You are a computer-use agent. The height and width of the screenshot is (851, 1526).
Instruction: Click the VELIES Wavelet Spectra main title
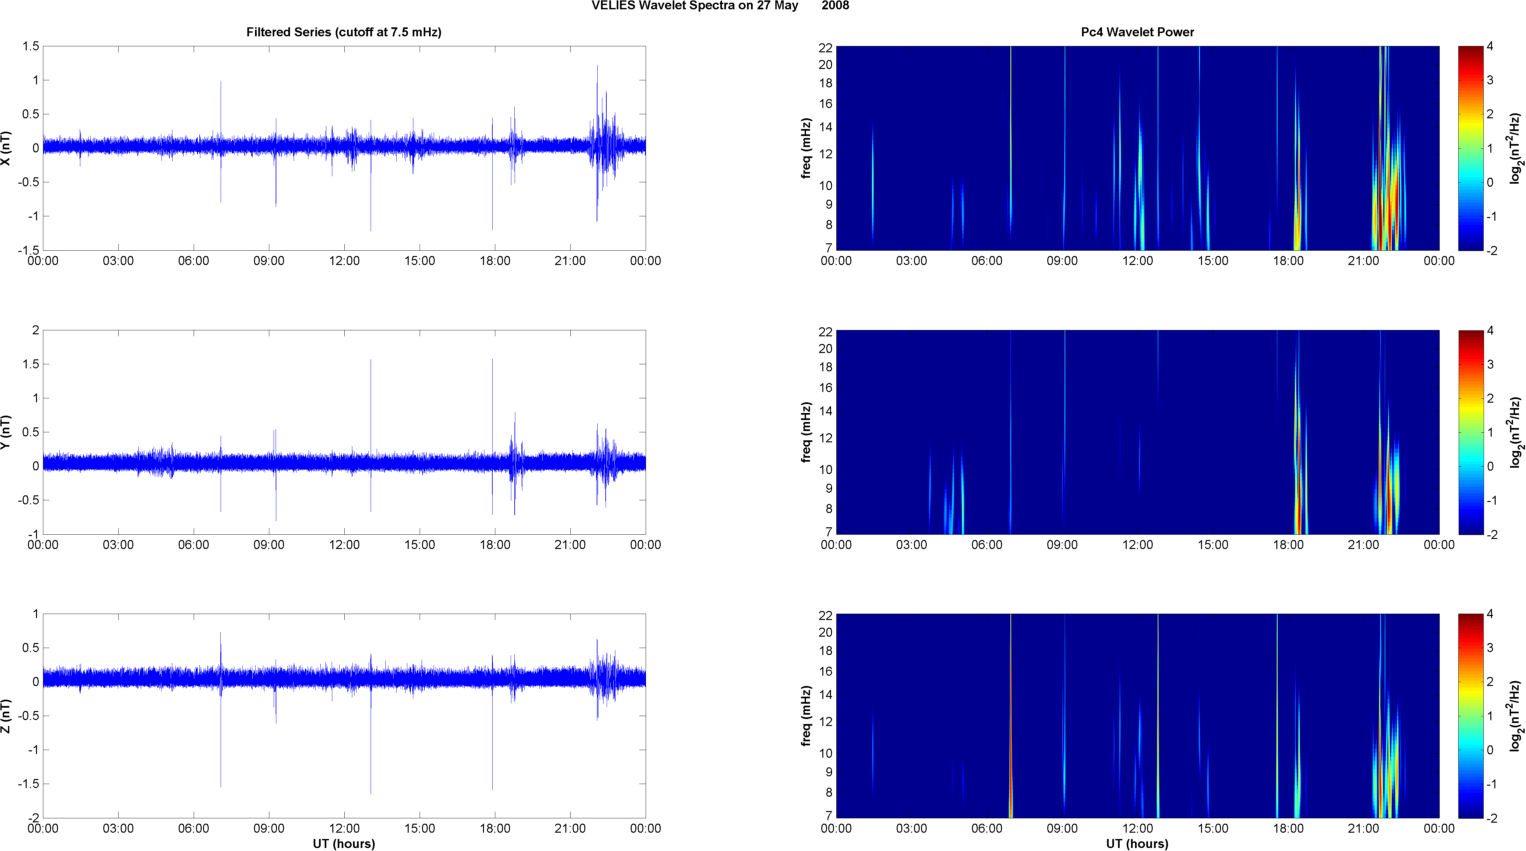pos(719,6)
